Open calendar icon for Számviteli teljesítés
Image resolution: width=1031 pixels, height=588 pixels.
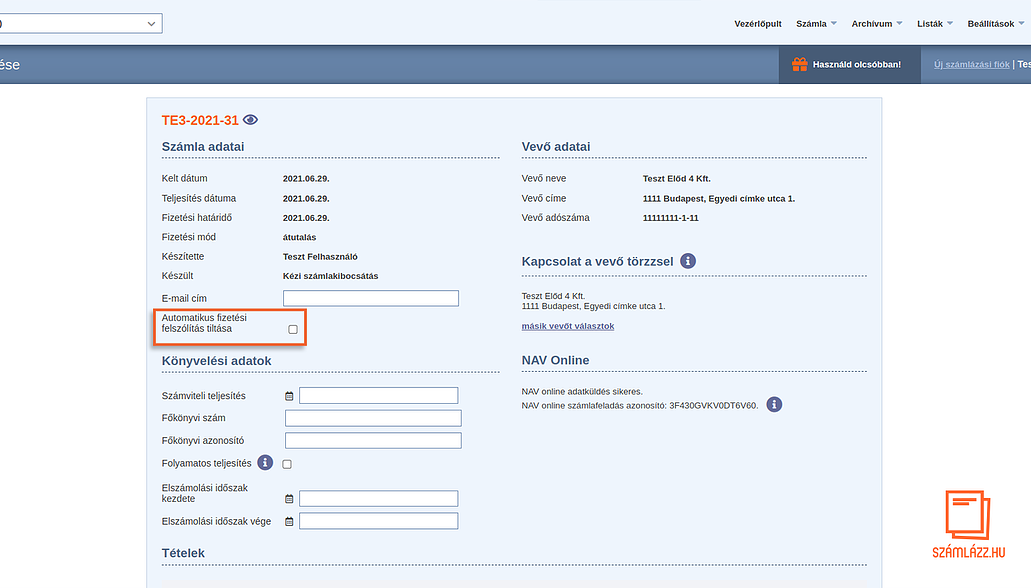289,396
